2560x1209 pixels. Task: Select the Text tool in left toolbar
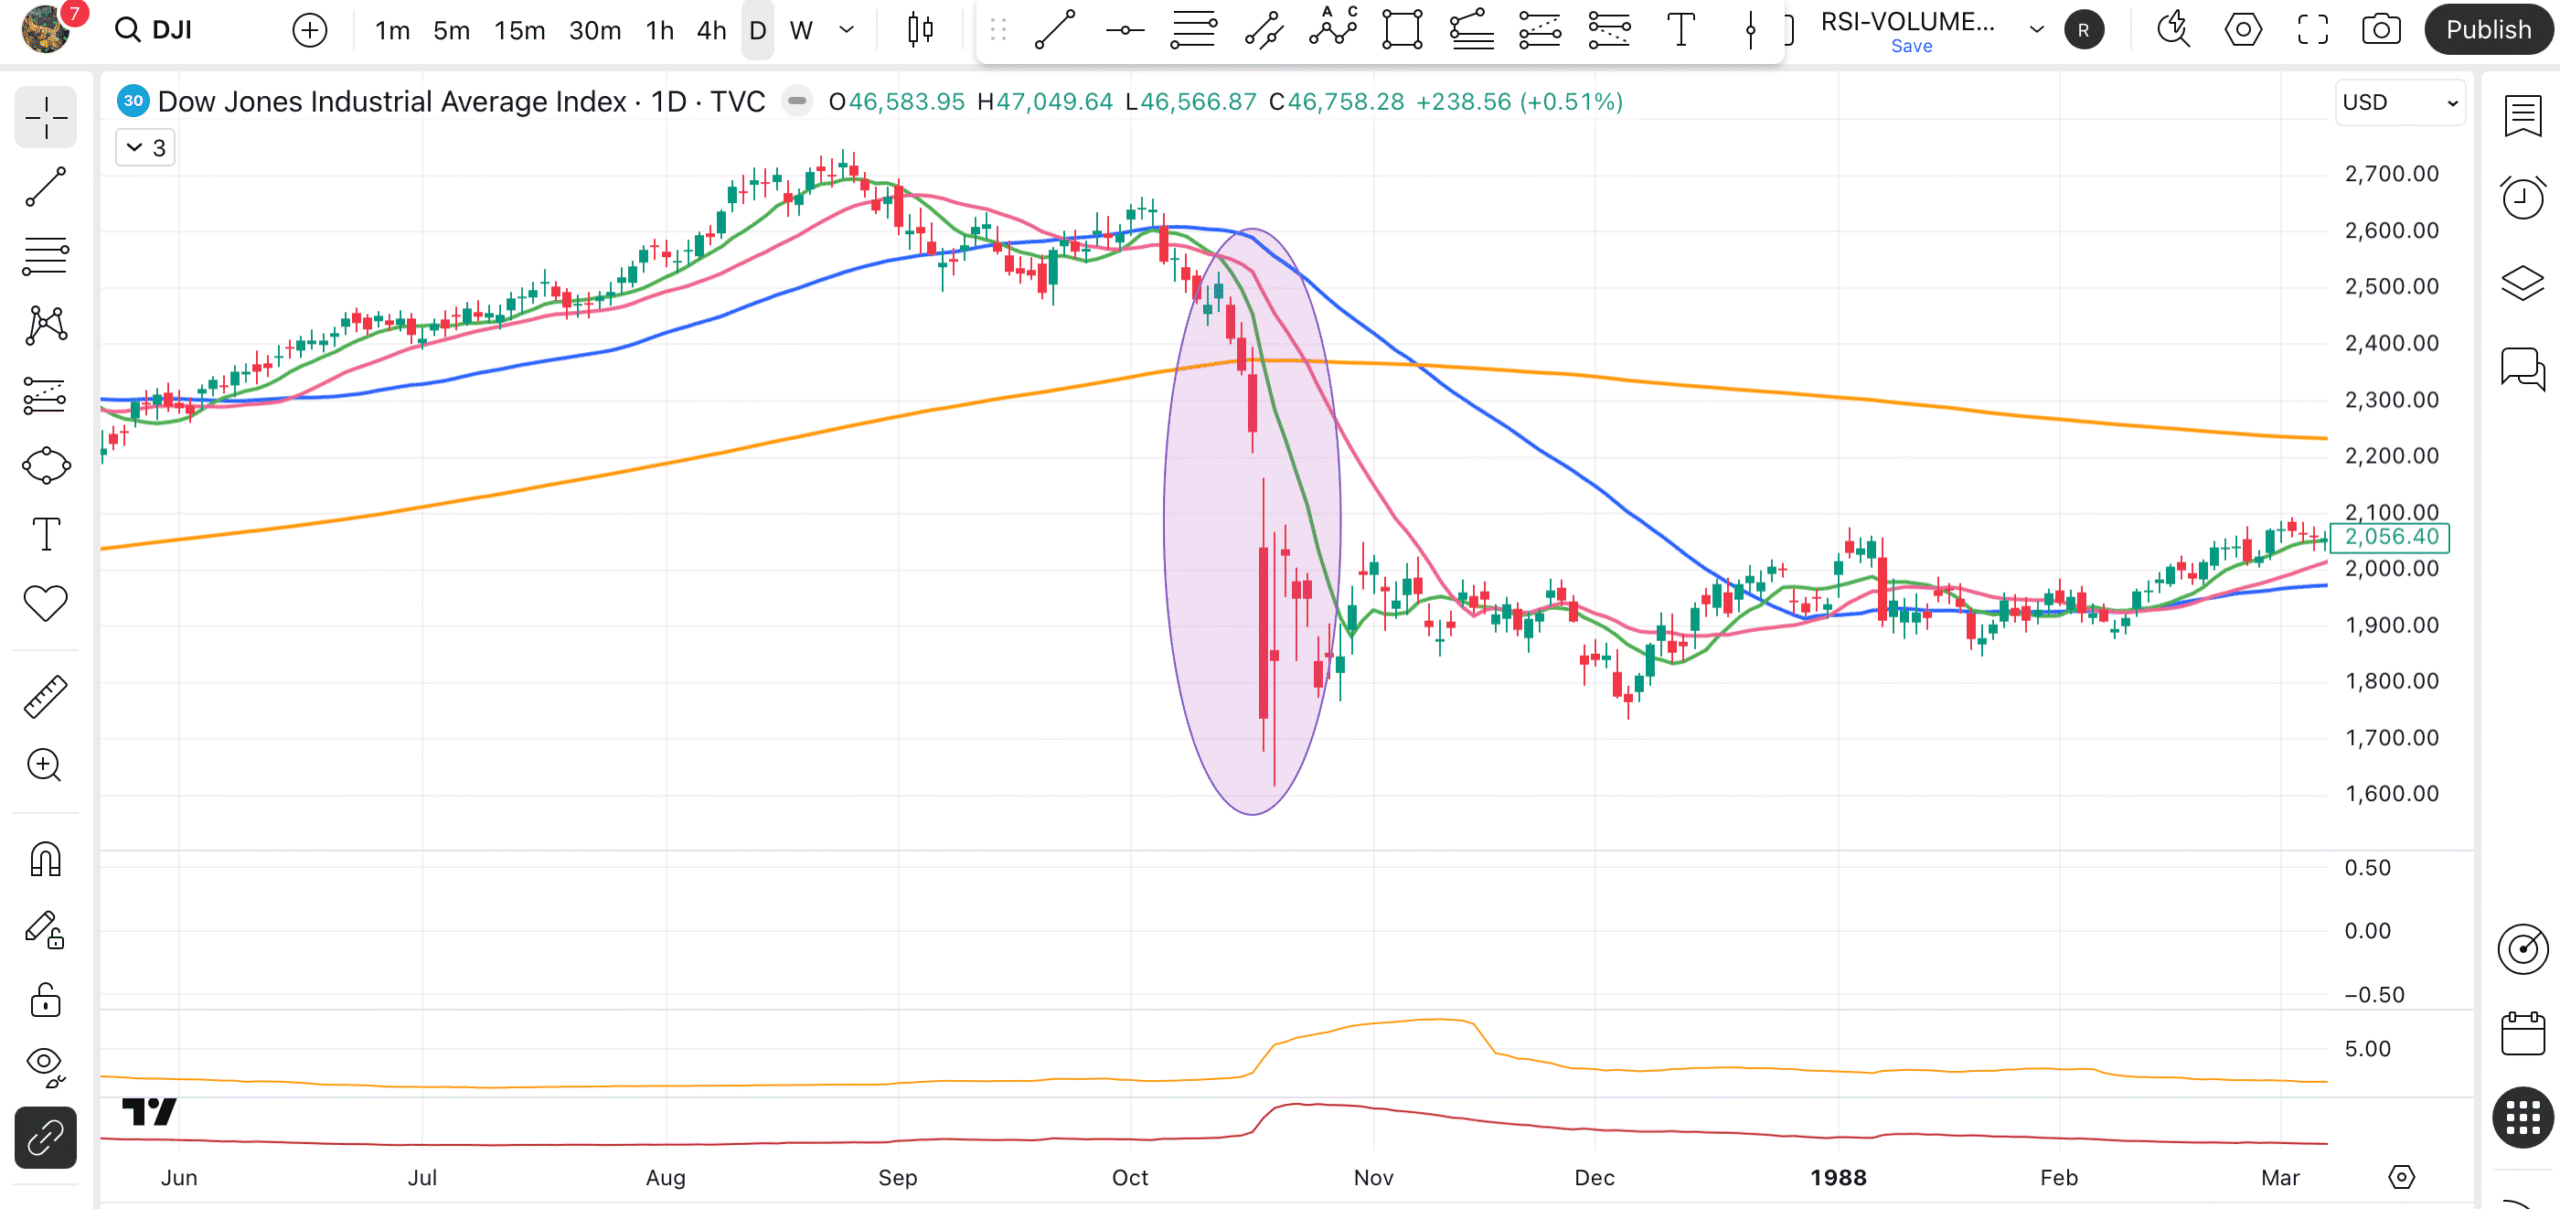tap(45, 534)
